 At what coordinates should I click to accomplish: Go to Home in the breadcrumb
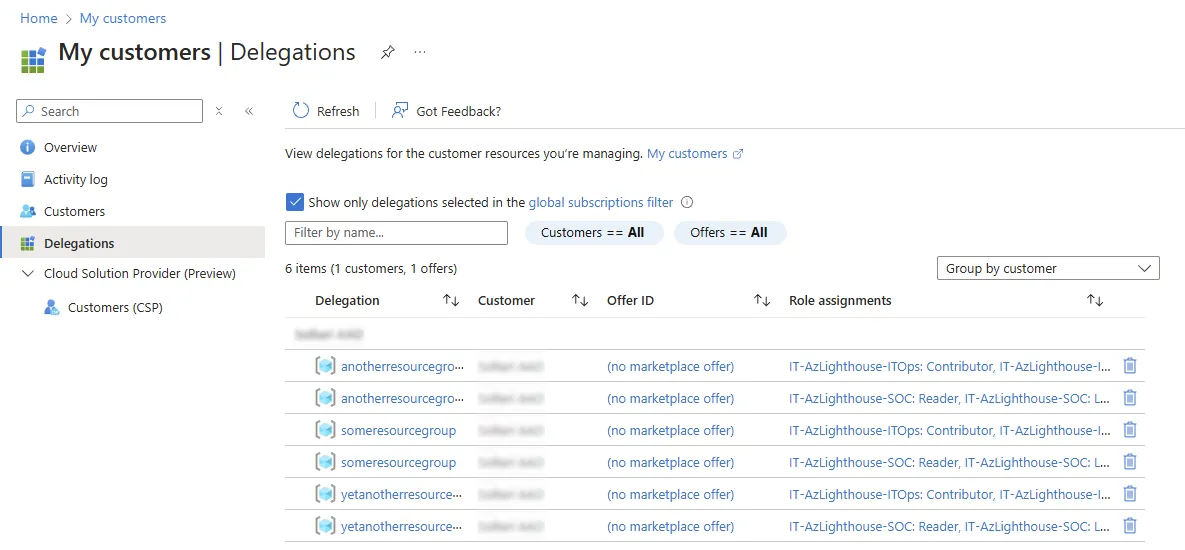(x=39, y=18)
